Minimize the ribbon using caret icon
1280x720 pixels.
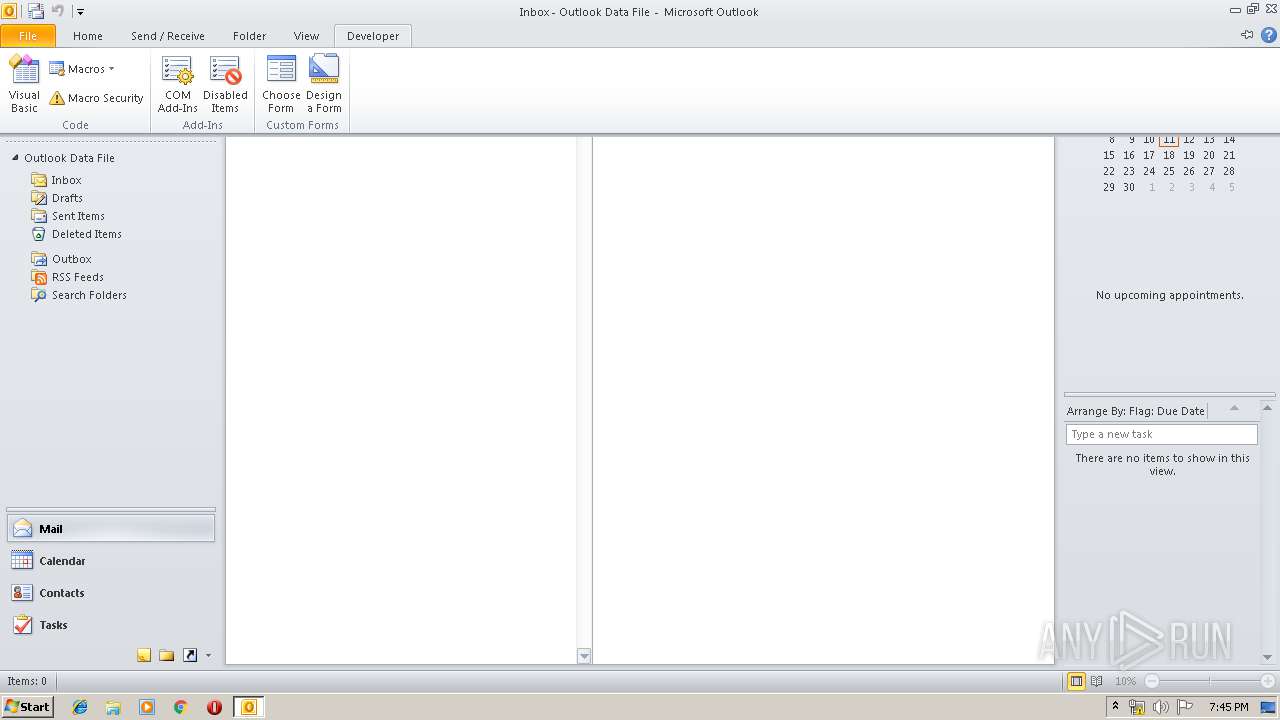(1247, 35)
